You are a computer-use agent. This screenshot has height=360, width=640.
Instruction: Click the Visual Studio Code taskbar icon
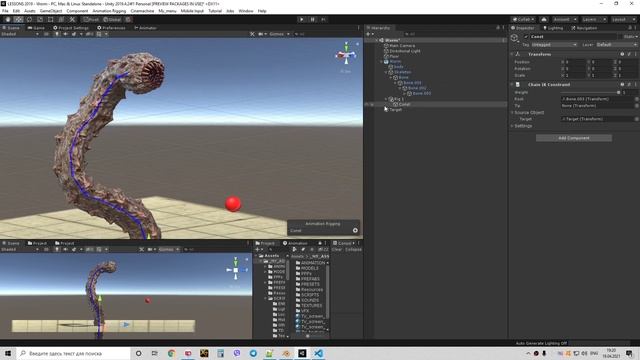tap(318, 353)
